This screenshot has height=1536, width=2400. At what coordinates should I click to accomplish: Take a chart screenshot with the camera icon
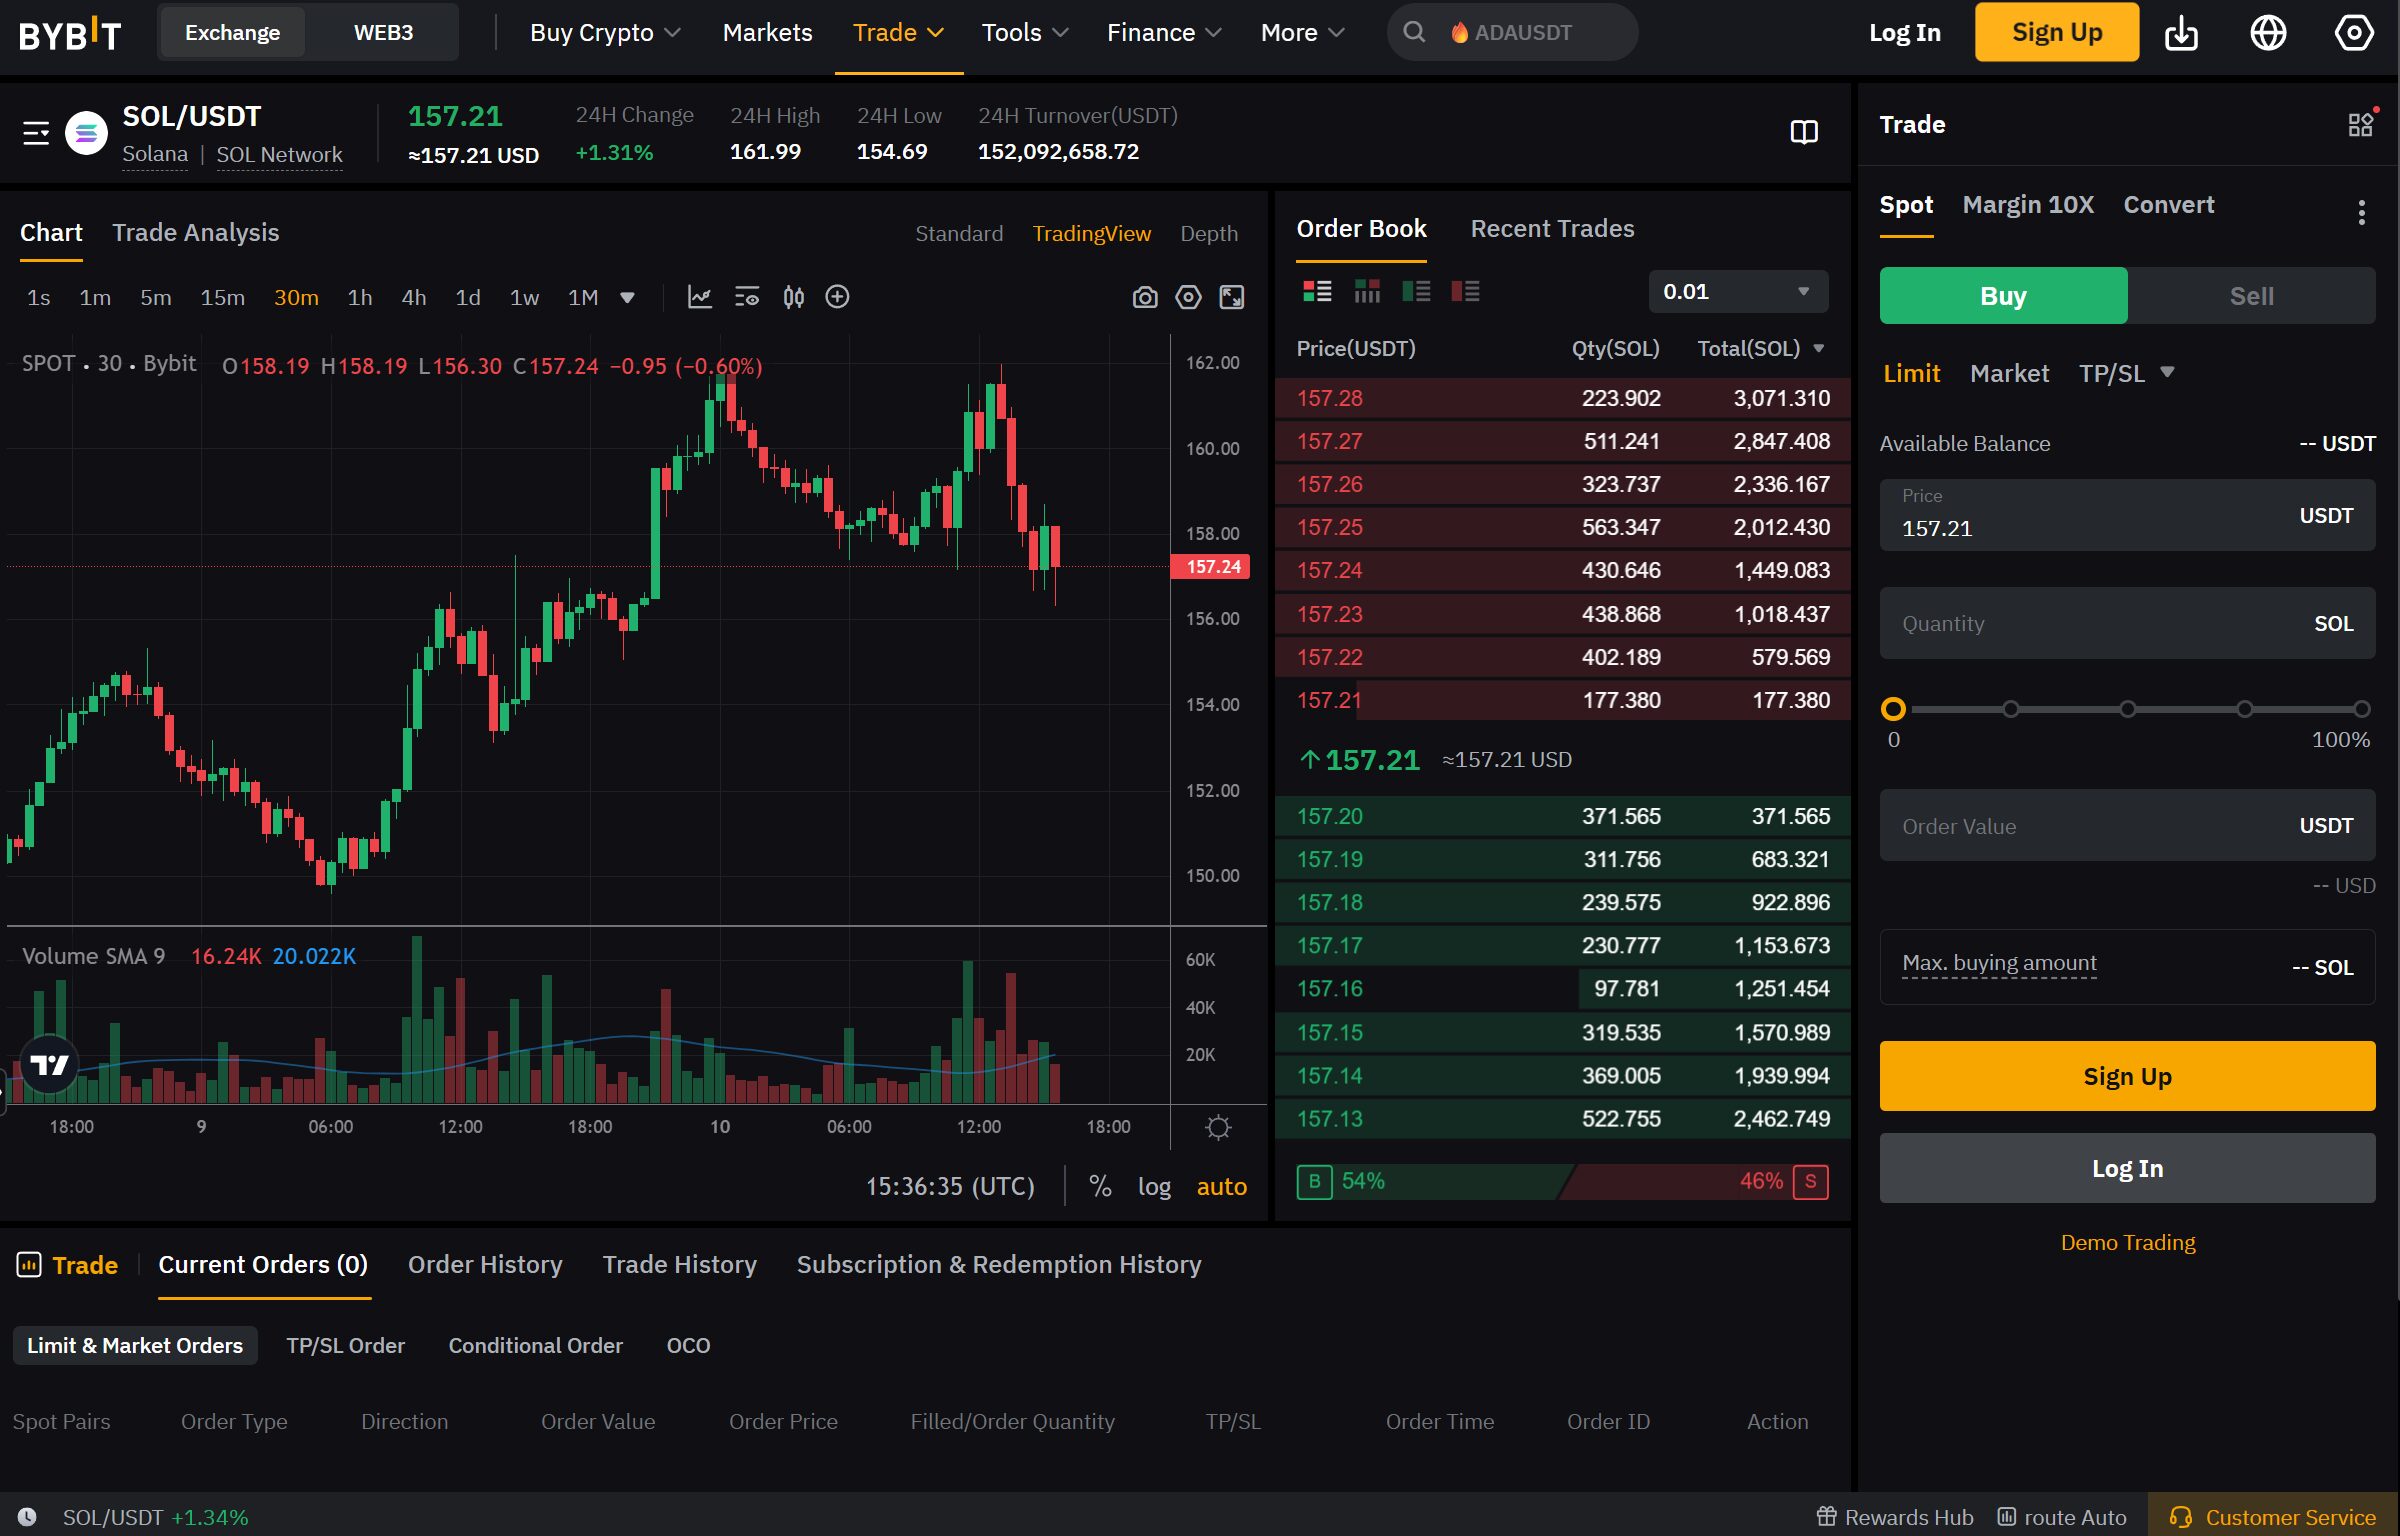(x=1144, y=297)
